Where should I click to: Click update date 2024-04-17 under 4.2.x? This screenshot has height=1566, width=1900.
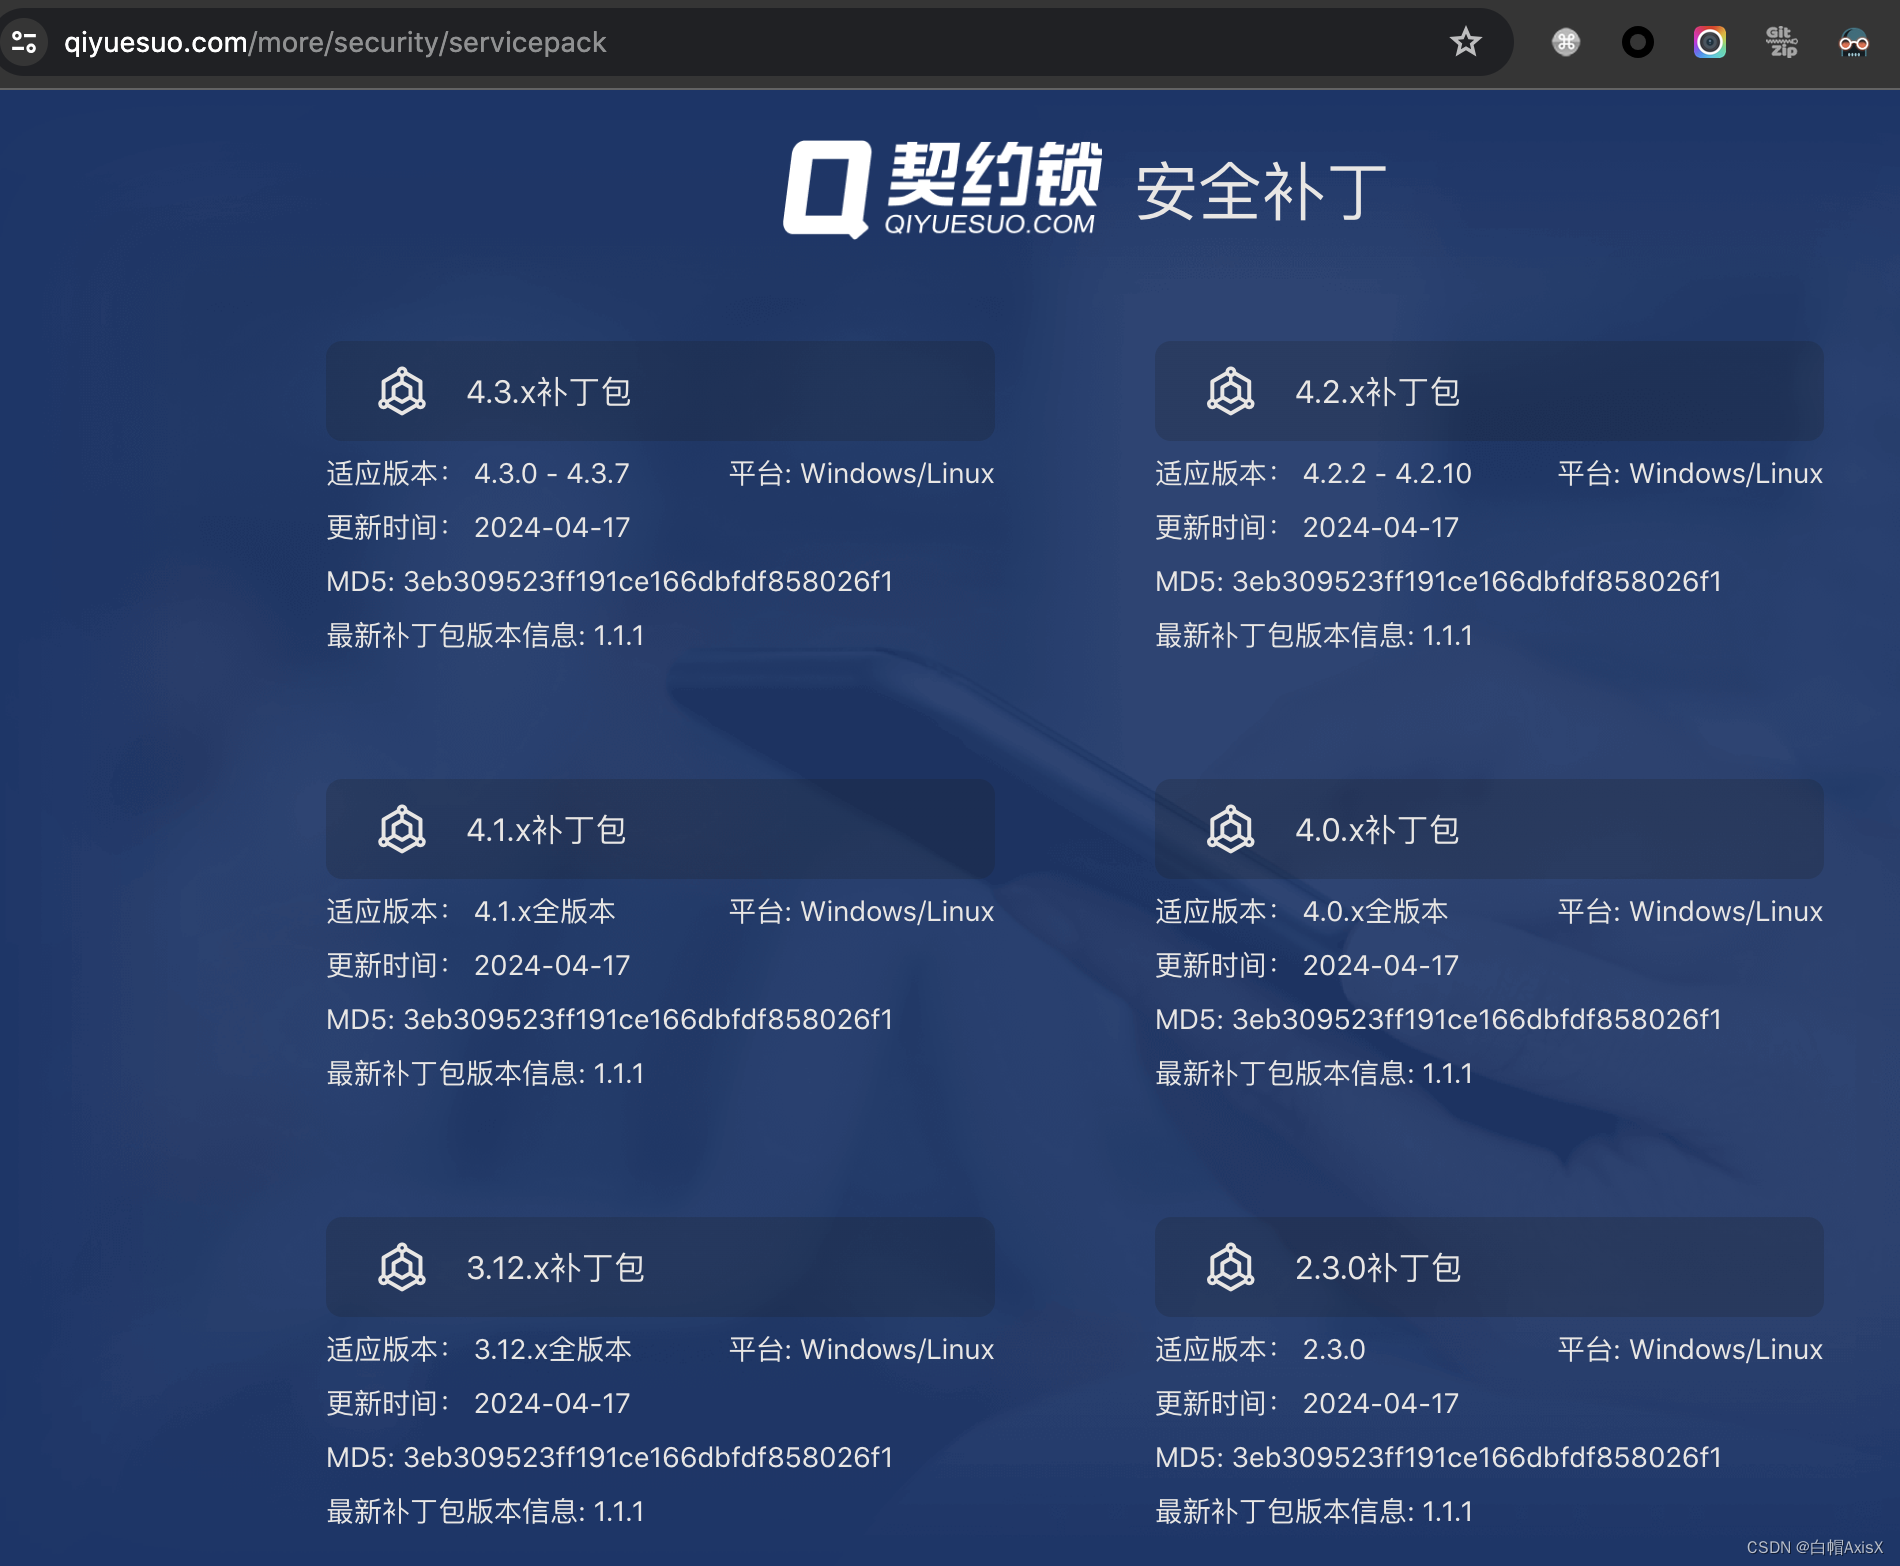(x=1381, y=527)
